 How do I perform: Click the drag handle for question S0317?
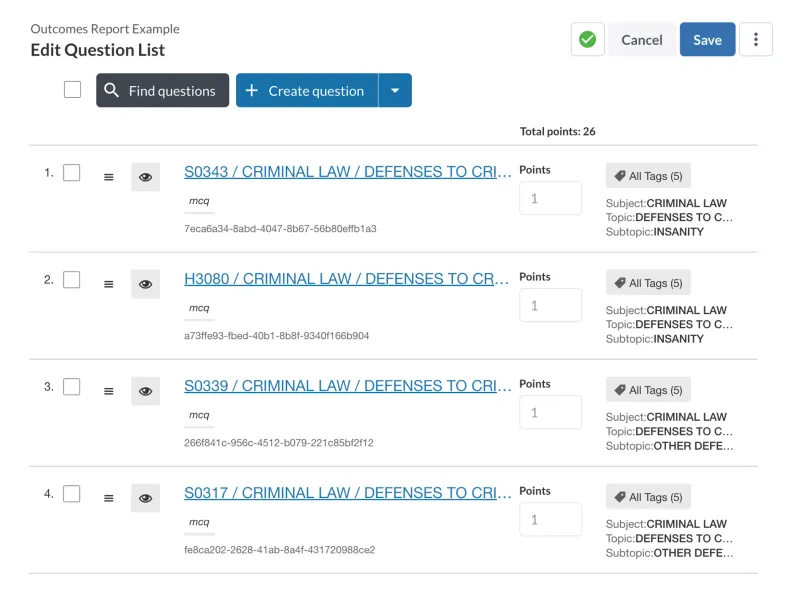(x=109, y=499)
